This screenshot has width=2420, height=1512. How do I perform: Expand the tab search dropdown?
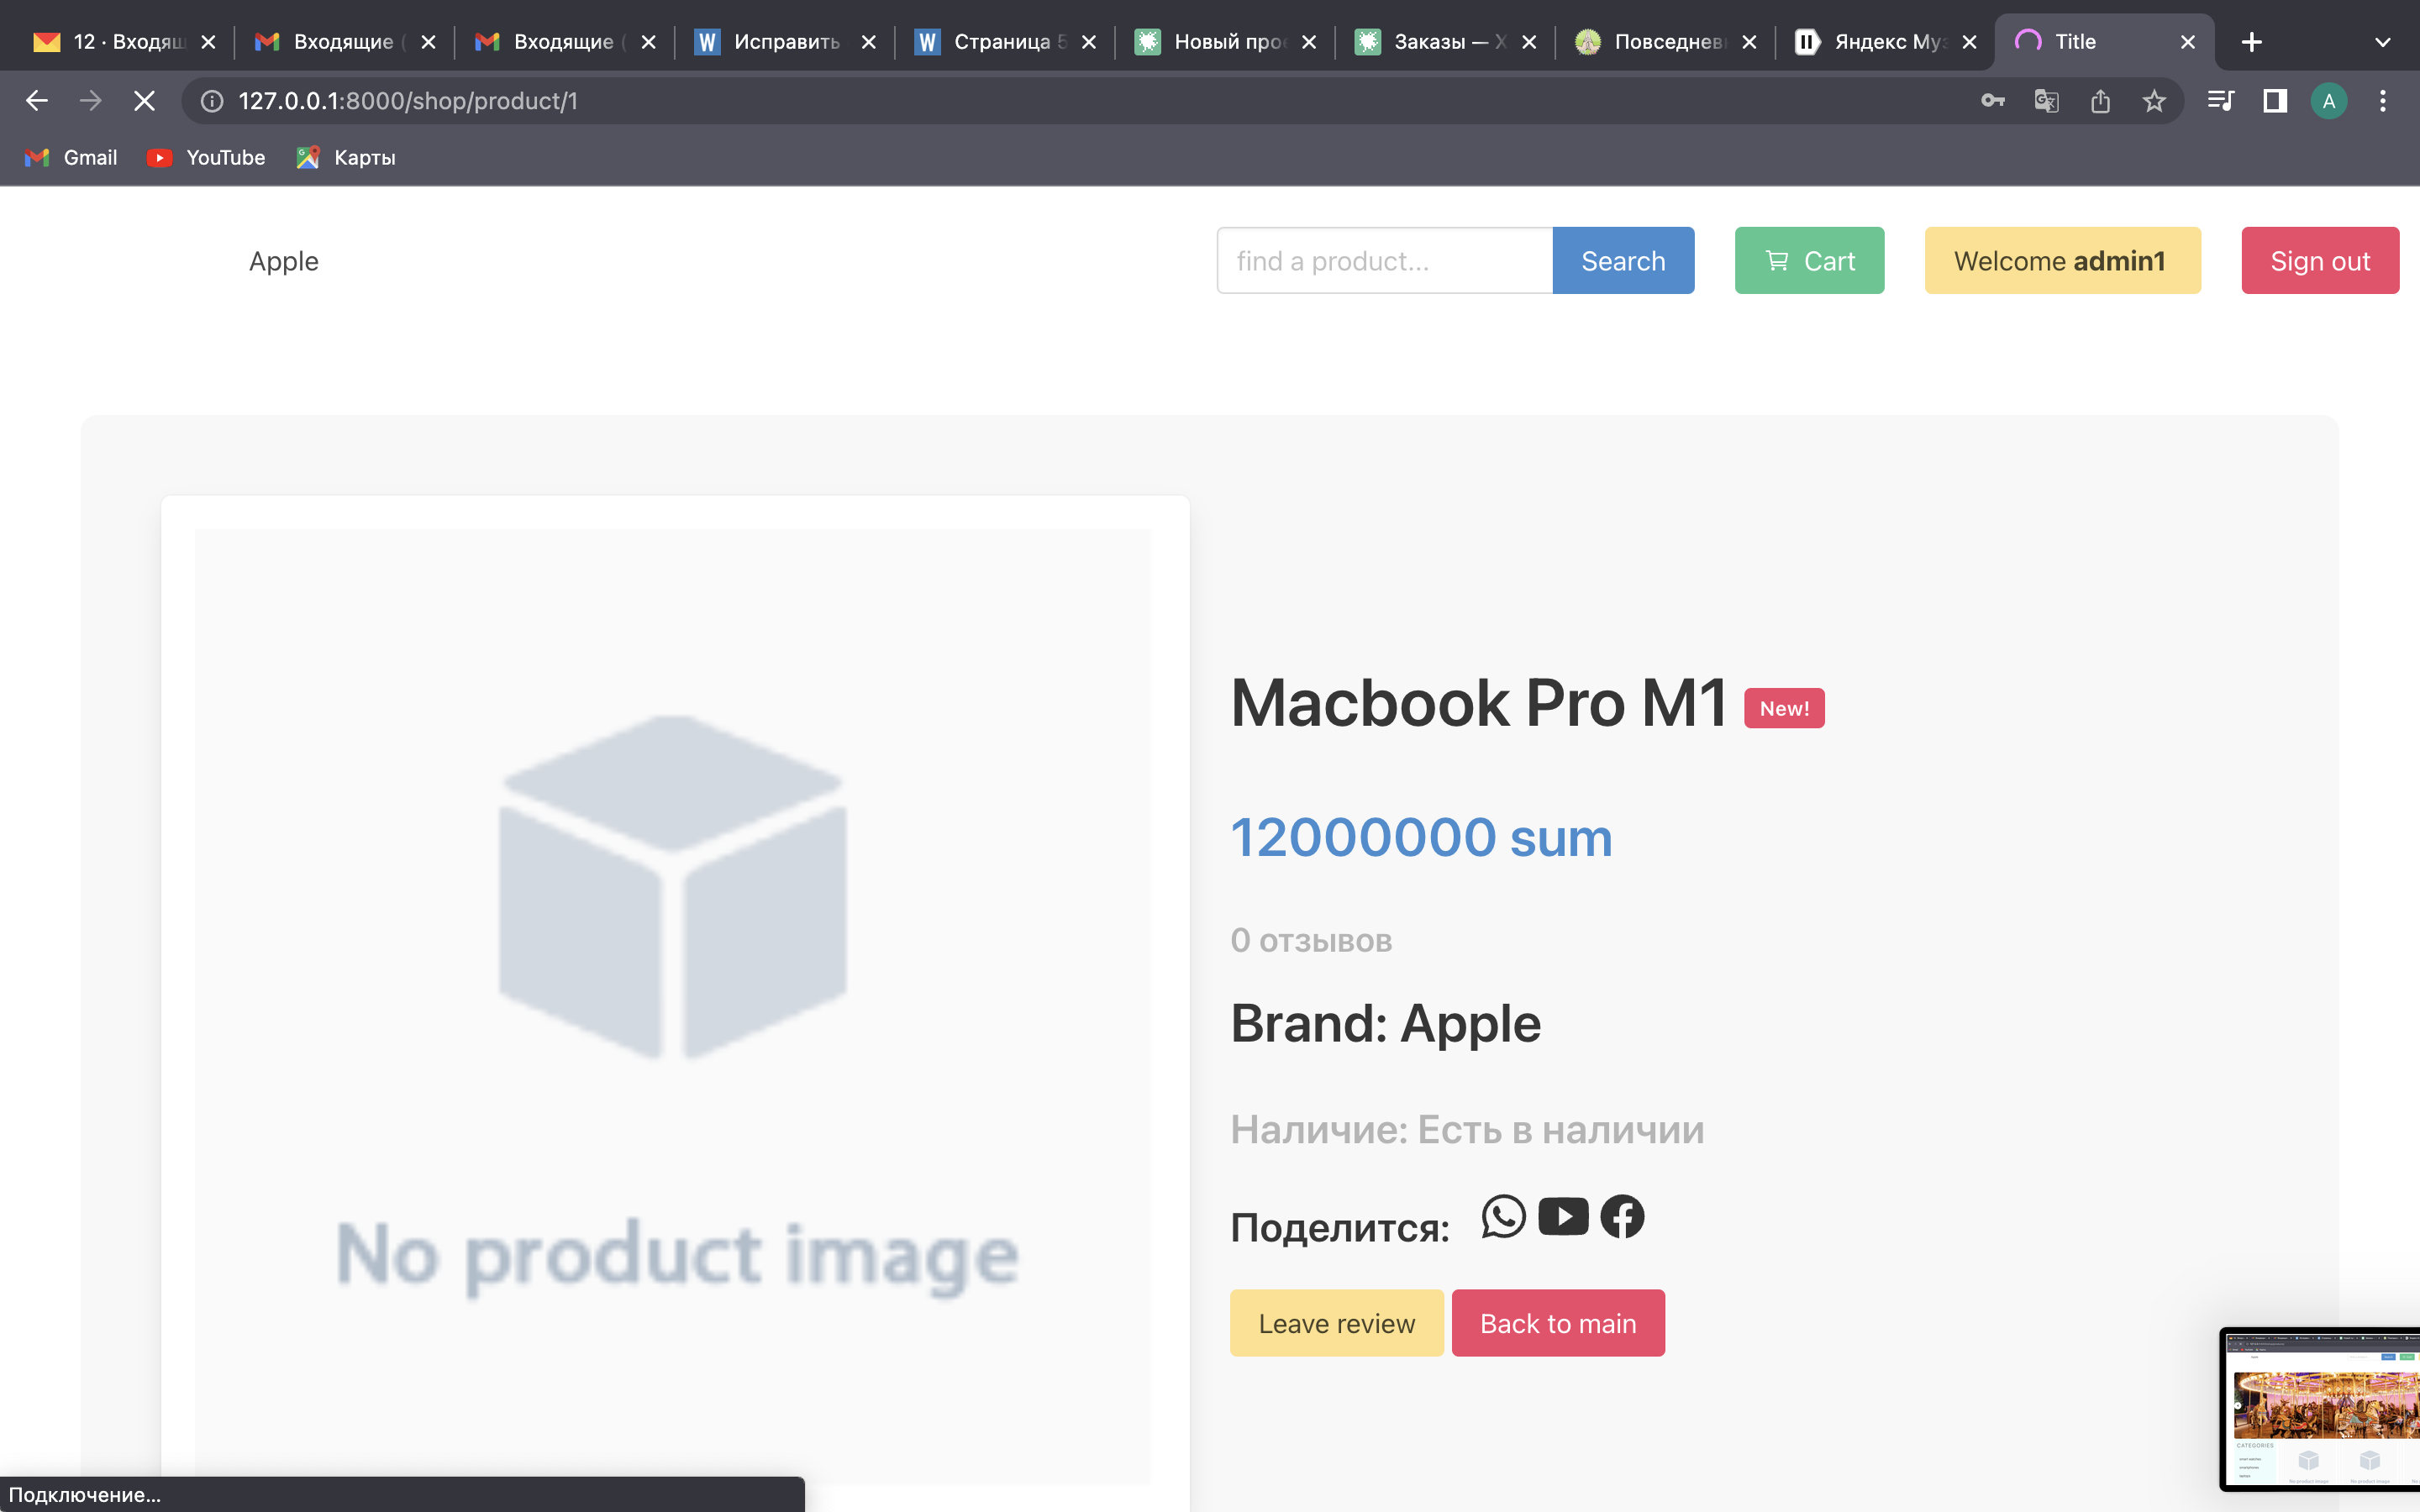click(x=2382, y=42)
